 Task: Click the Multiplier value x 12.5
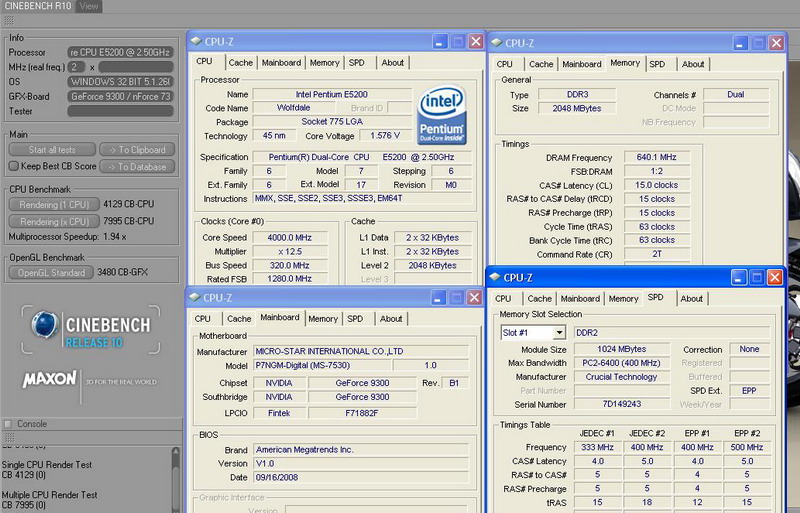289,251
